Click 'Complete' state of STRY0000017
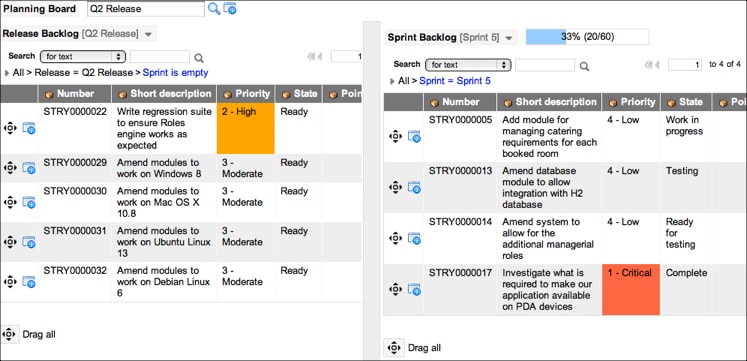747x361 pixels. pos(686,273)
